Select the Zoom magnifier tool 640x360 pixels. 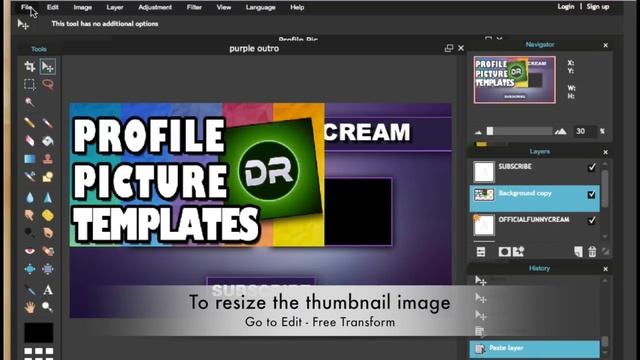[48, 307]
